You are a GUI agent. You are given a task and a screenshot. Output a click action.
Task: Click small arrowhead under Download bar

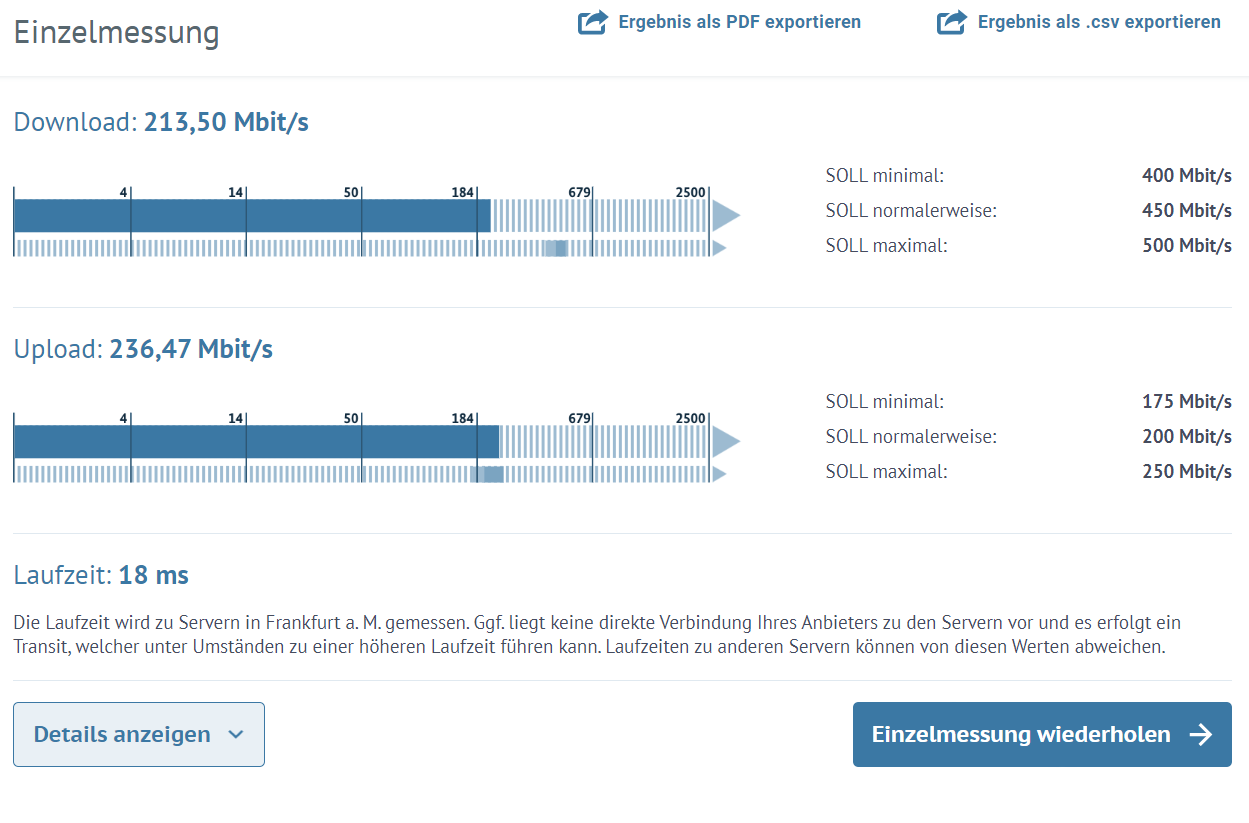pos(719,248)
